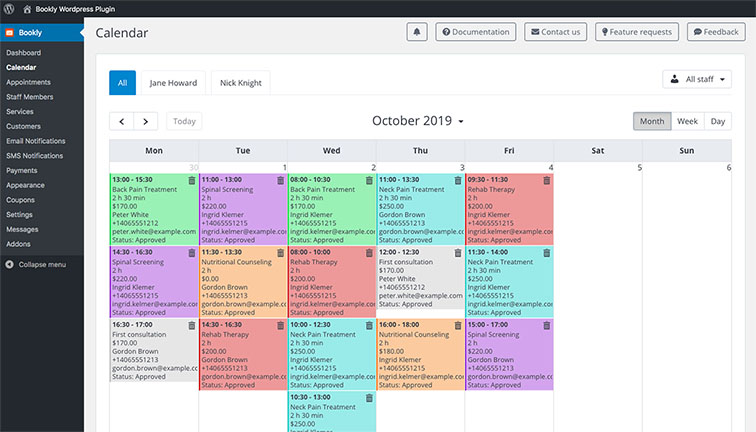The width and height of the screenshot is (756, 432).
Task: Open Bookly Settings
Action: pyautogui.click(x=19, y=215)
